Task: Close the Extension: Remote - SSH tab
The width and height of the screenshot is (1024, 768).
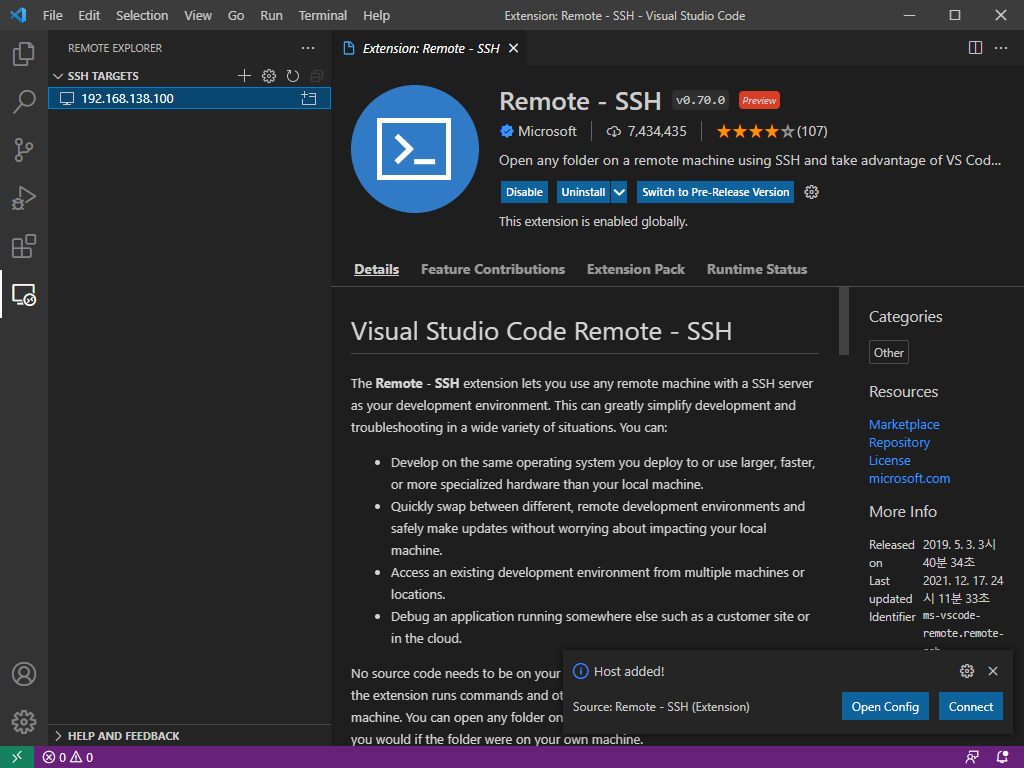Action: coord(513,48)
